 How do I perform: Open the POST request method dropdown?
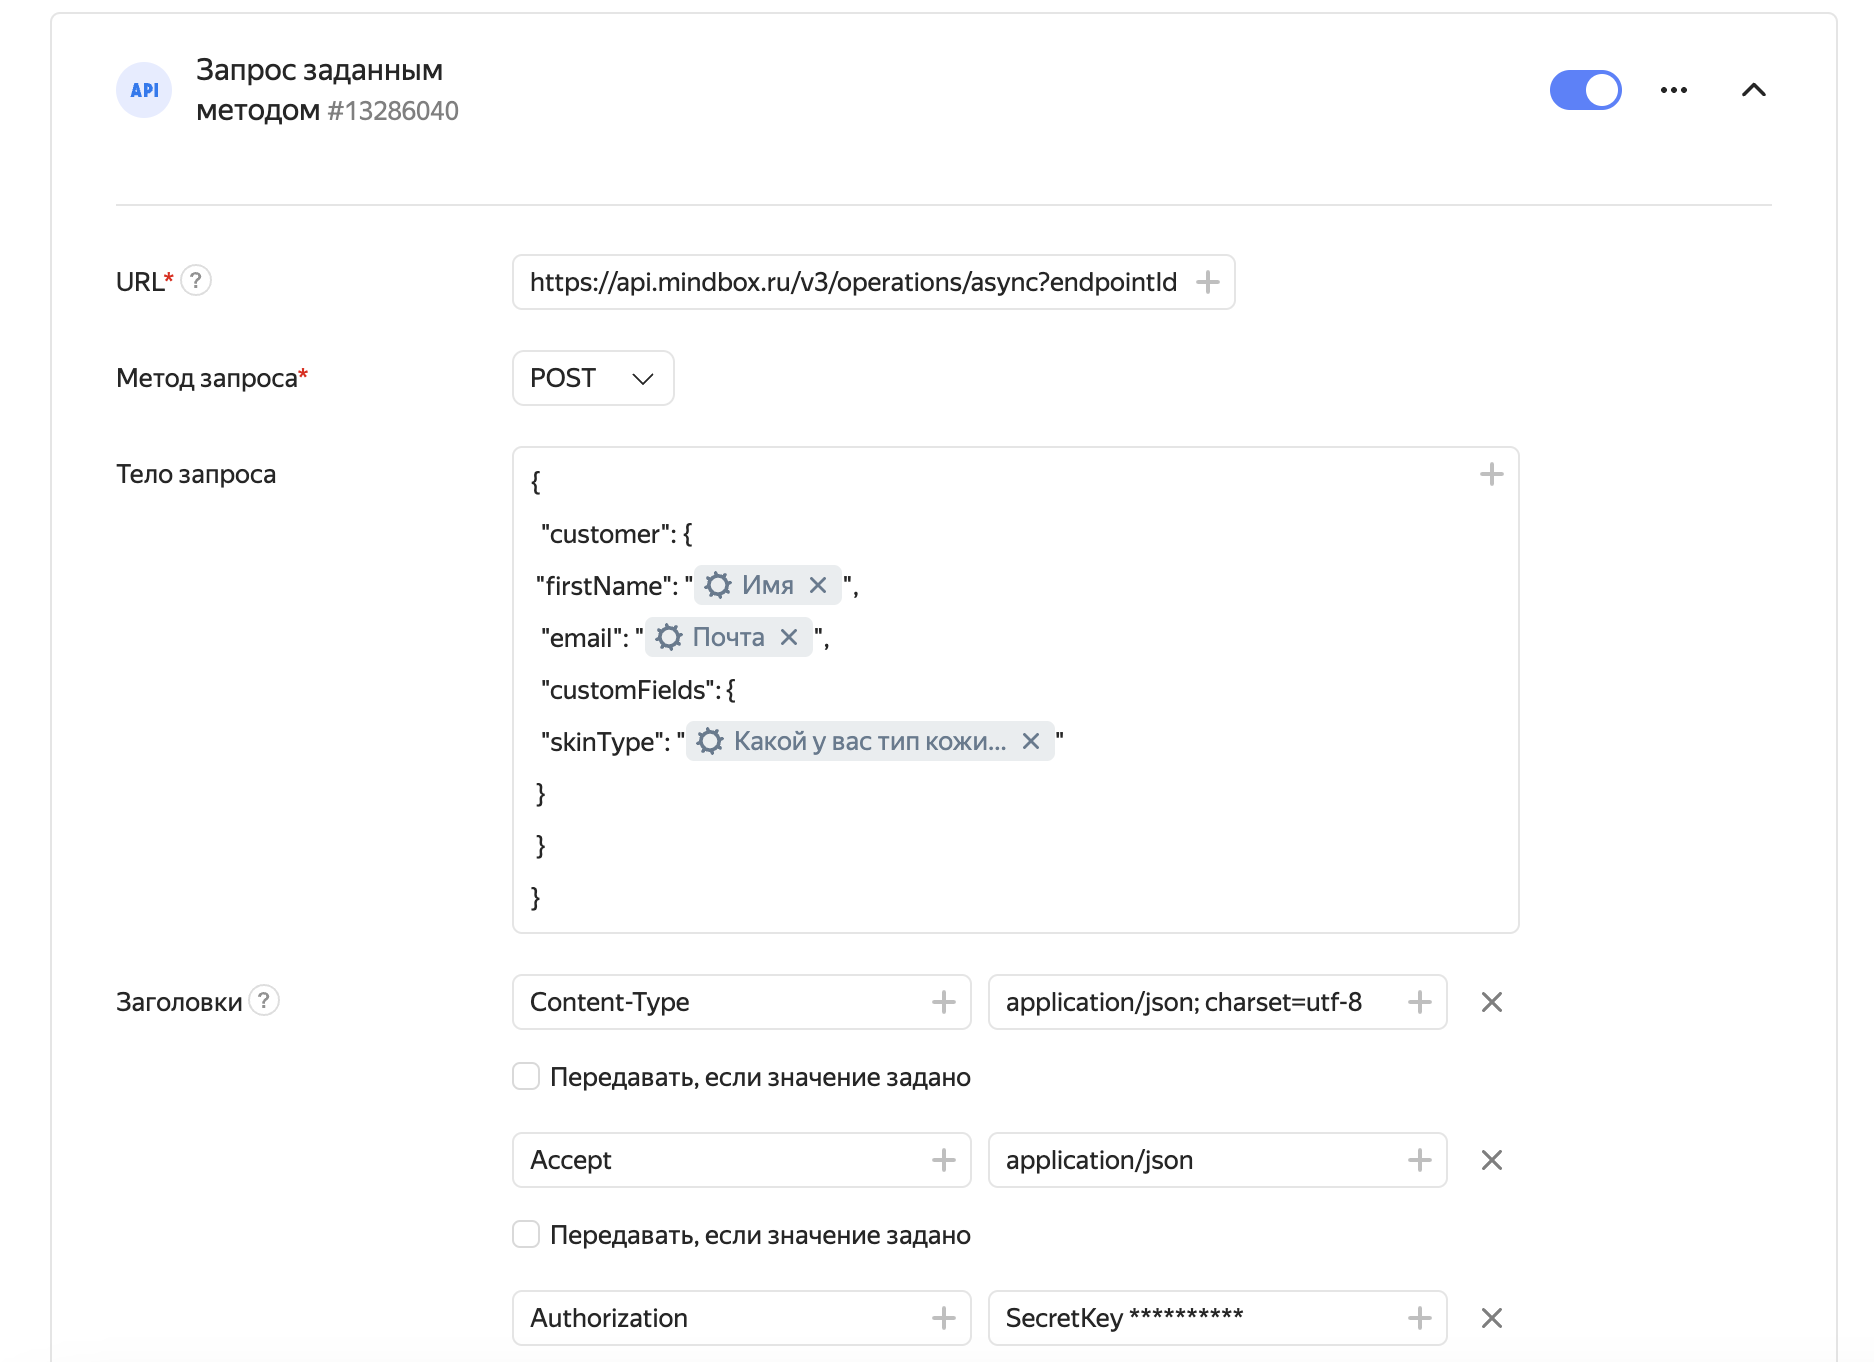pyautogui.click(x=593, y=378)
